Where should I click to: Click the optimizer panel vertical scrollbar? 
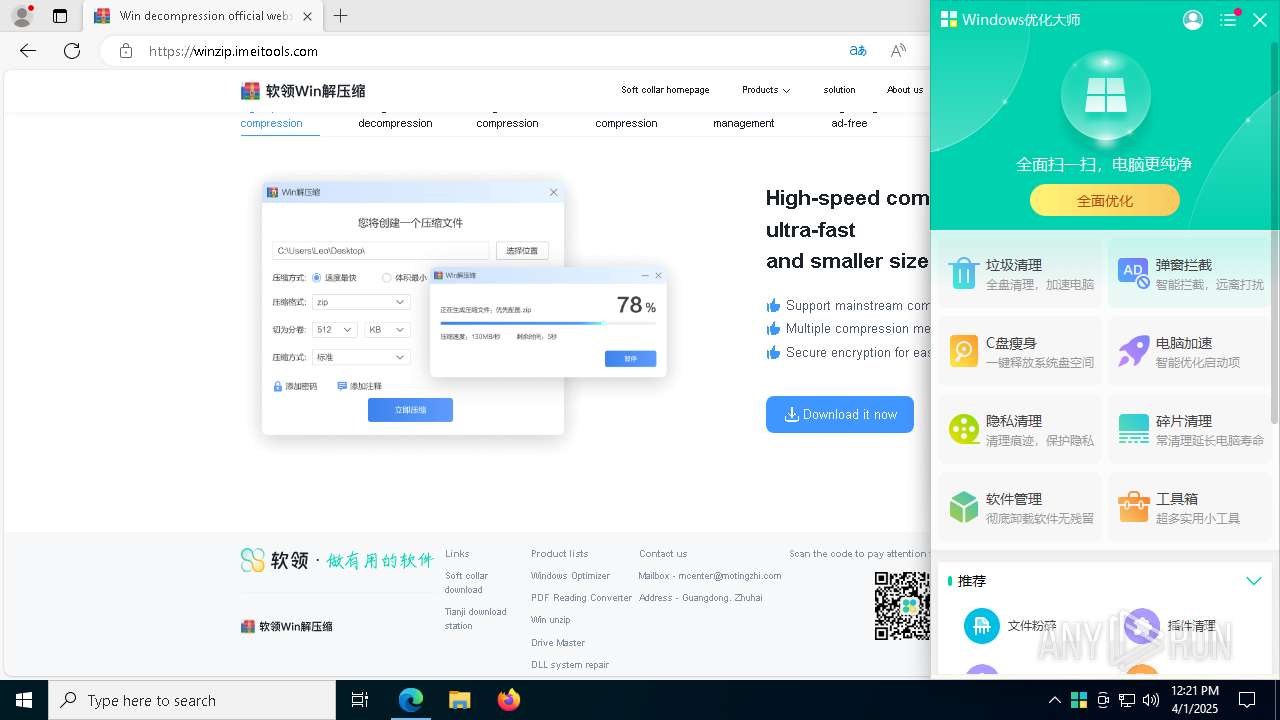pyautogui.click(x=1274, y=232)
